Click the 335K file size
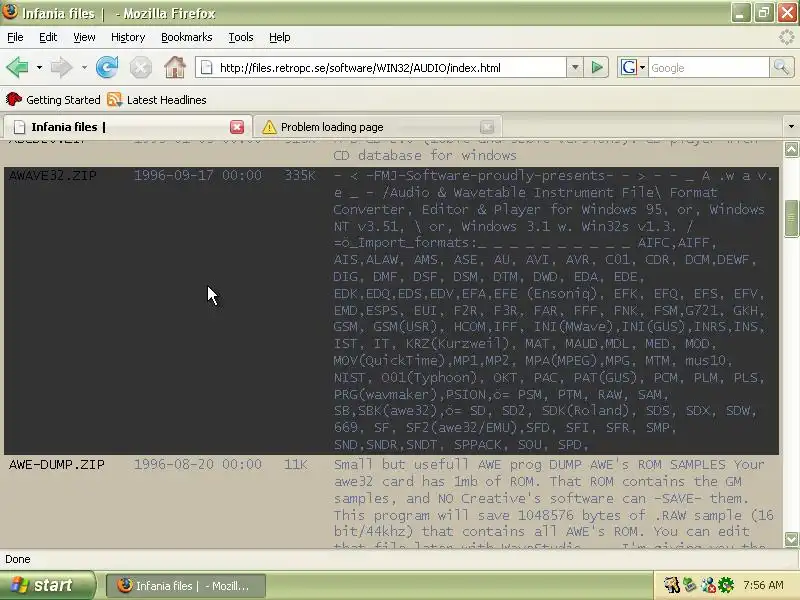 [299, 176]
